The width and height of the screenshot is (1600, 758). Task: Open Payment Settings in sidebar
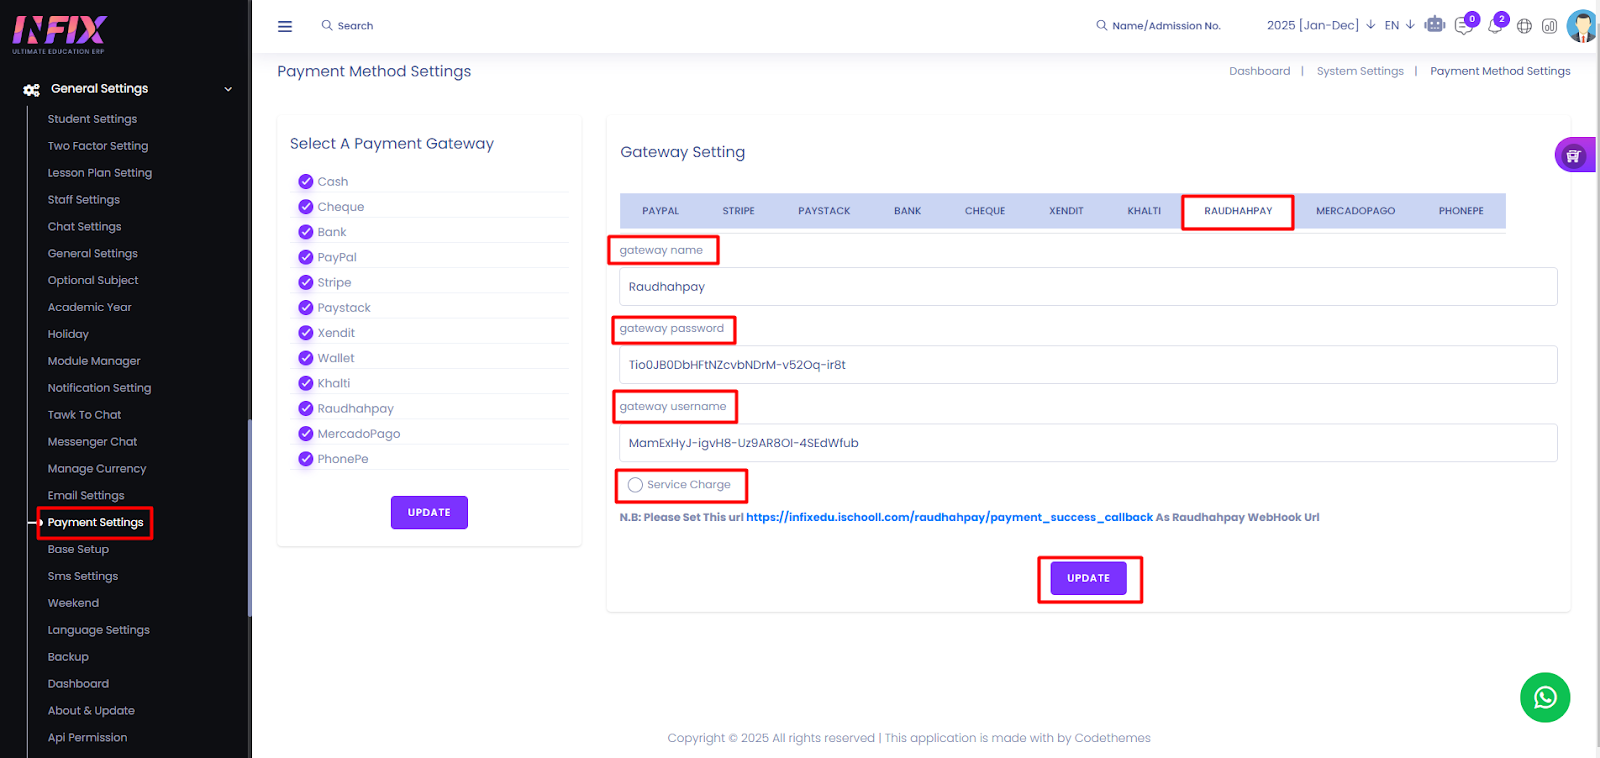(95, 522)
